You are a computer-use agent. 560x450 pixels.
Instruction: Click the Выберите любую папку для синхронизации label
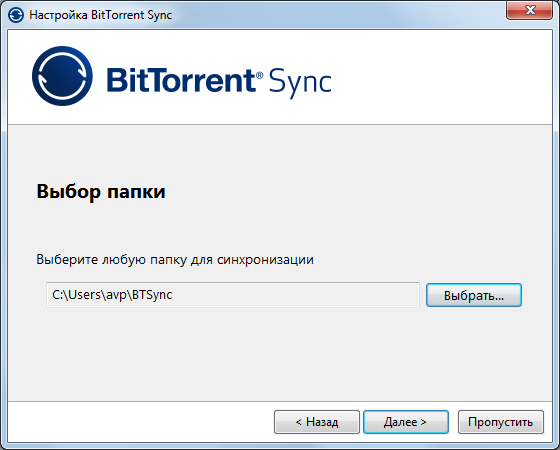175,260
